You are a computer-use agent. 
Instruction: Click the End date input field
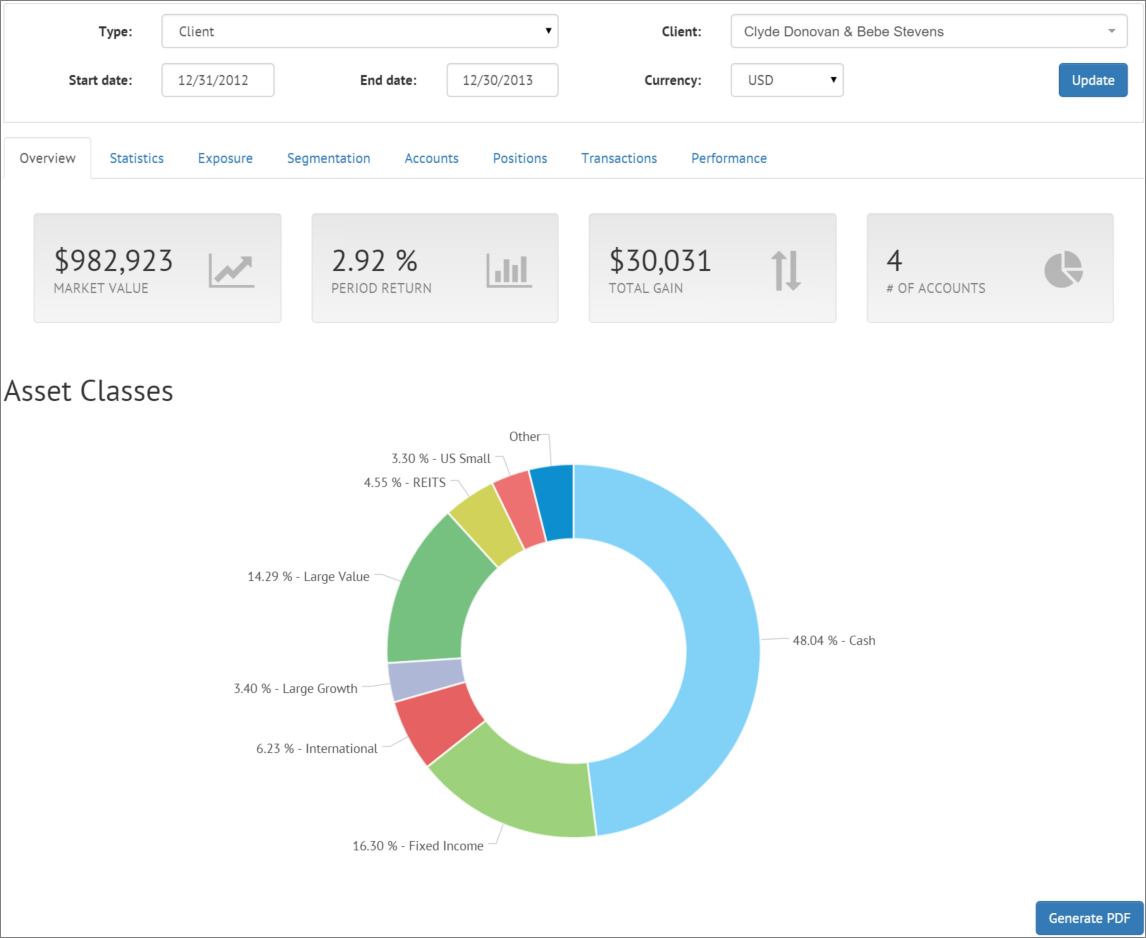pos(502,80)
